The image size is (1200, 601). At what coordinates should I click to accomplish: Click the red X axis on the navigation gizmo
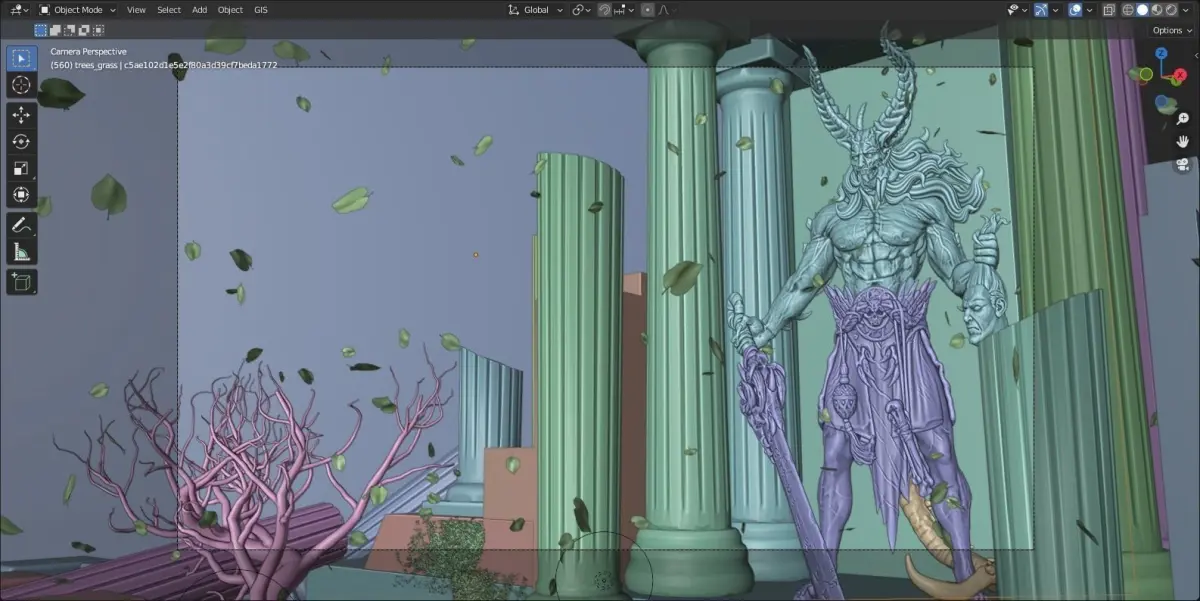click(x=1180, y=75)
